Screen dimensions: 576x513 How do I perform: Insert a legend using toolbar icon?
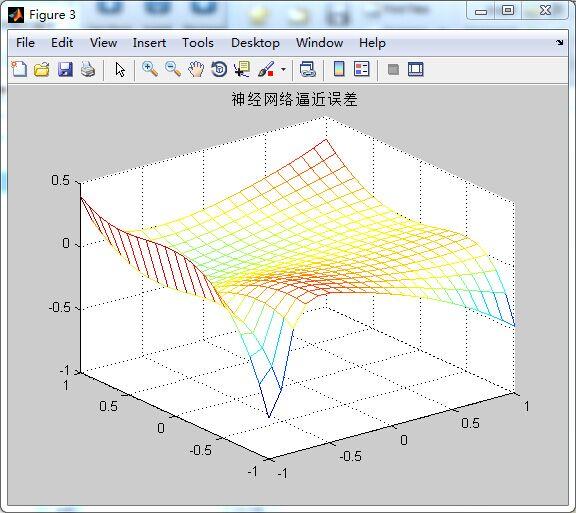click(x=361, y=69)
